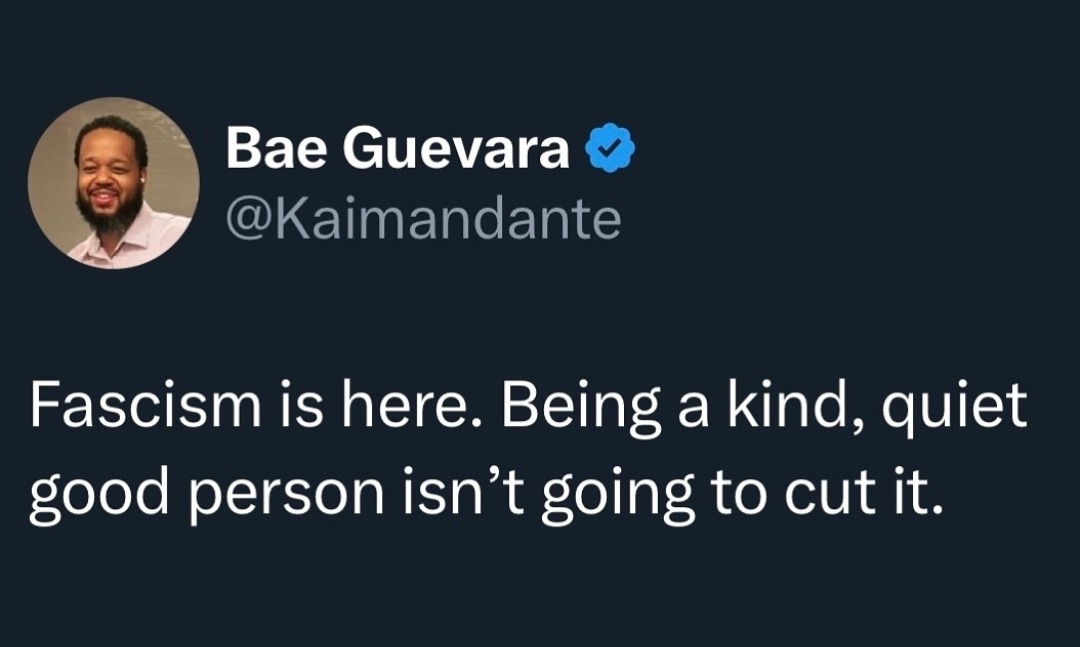1080x647 pixels.
Task: Open Bae Guevara's profile picture
Action: (x=114, y=183)
